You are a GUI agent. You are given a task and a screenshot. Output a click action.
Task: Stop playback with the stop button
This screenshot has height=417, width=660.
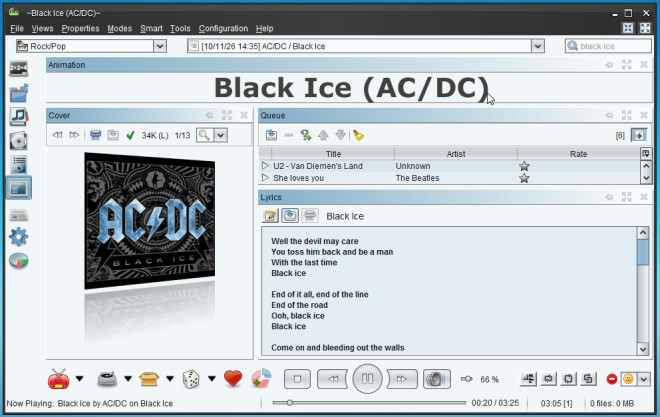(297, 379)
